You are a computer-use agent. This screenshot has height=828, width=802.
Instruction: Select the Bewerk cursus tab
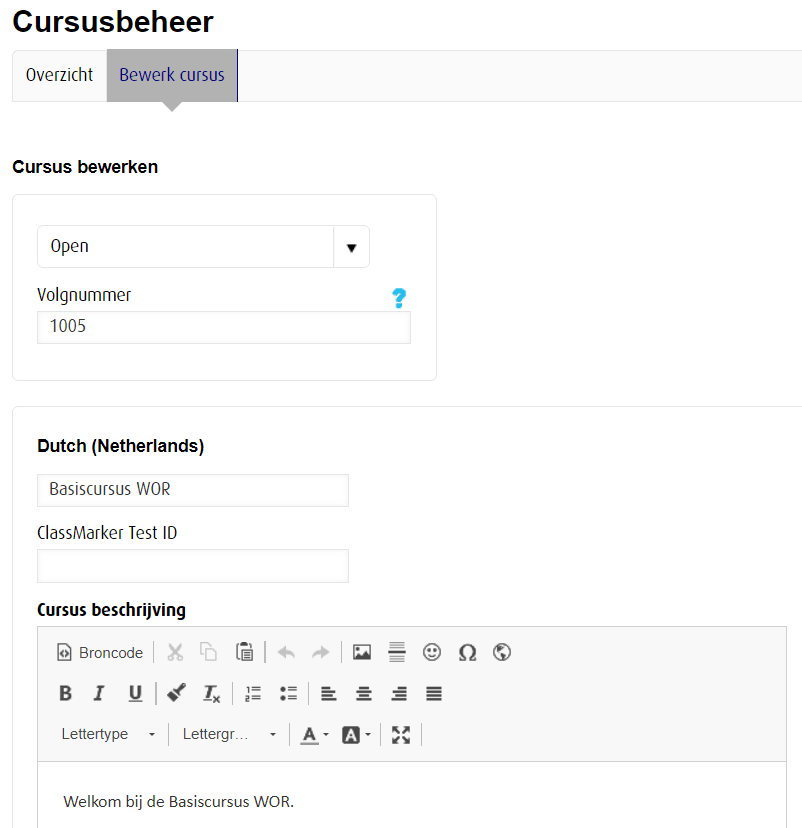click(x=172, y=76)
